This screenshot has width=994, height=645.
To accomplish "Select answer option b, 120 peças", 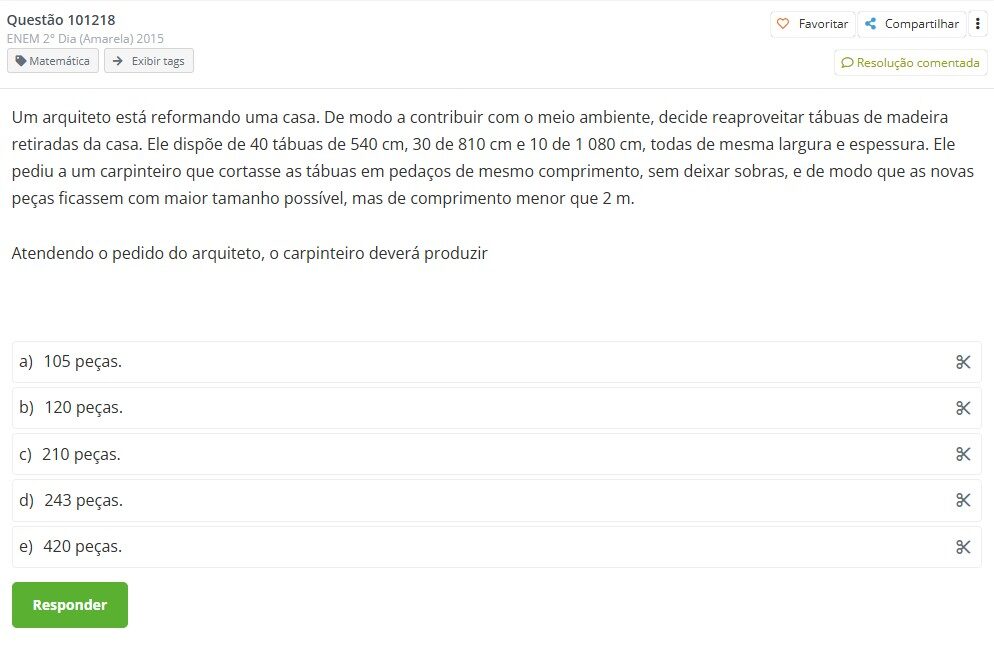I will tap(82, 408).
